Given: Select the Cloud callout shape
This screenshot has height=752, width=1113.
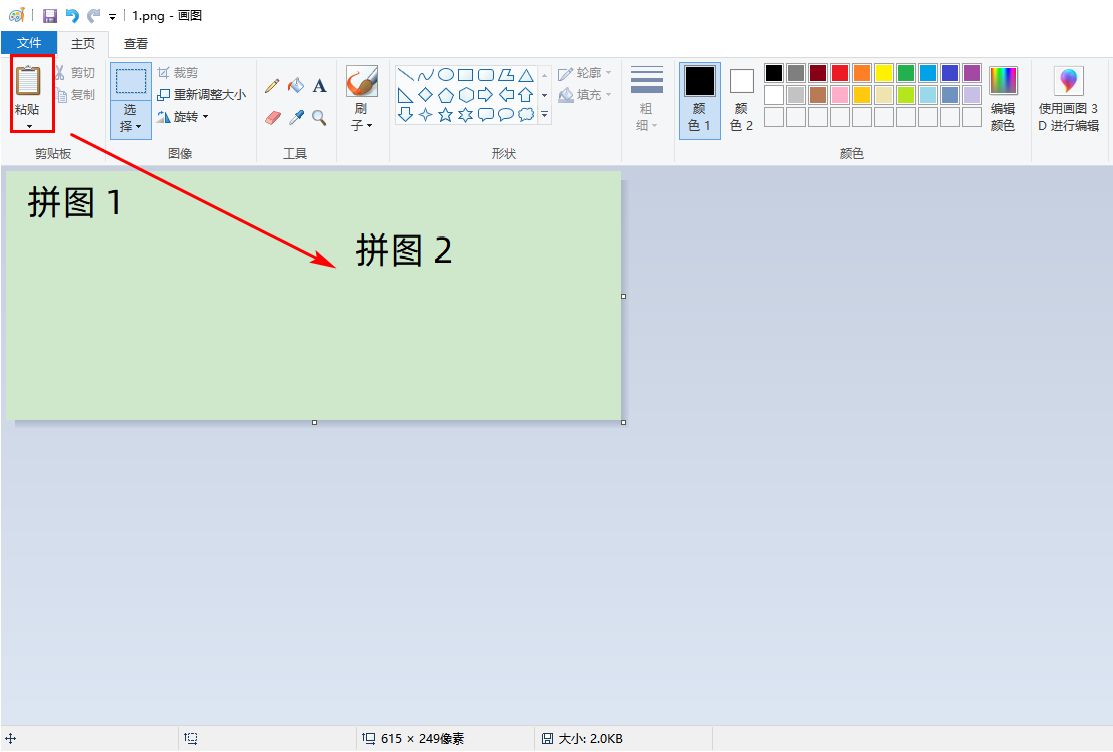Looking at the screenshot, I should pyautogui.click(x=525, y=114).
